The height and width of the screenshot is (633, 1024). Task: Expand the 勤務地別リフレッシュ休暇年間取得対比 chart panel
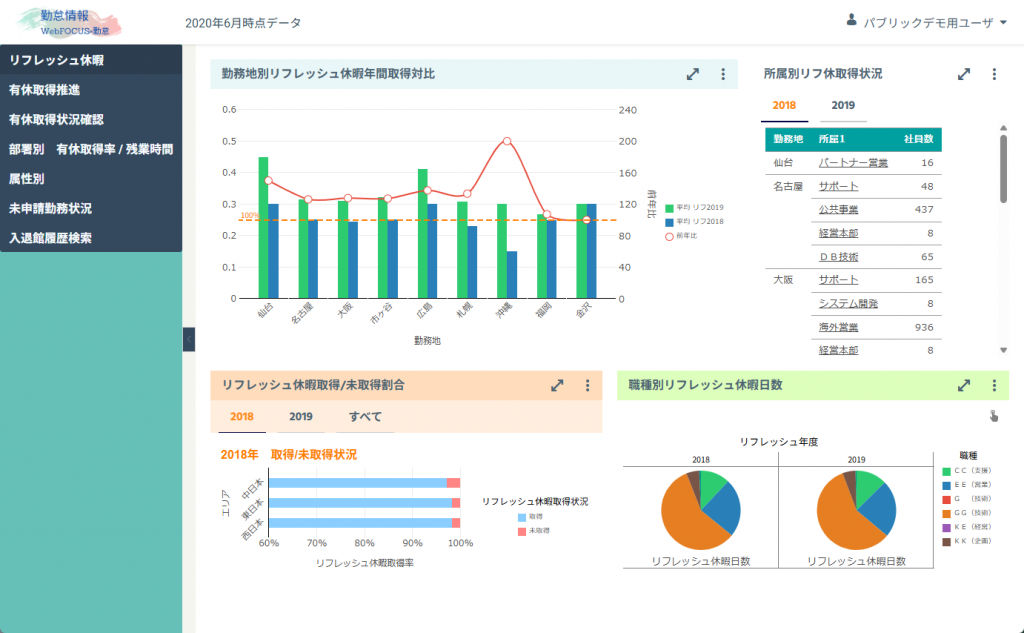coord(693,74)
